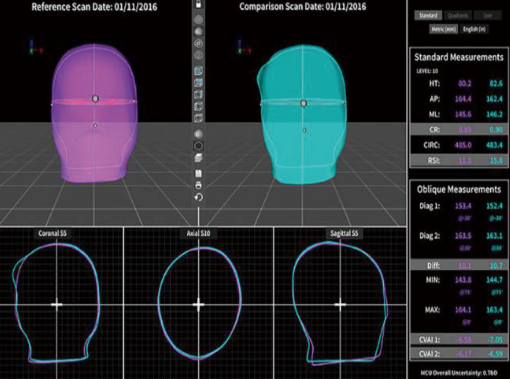Click the save document icon in center toolbar
Screen dimensions: 510x379
(x=198, y=173)
